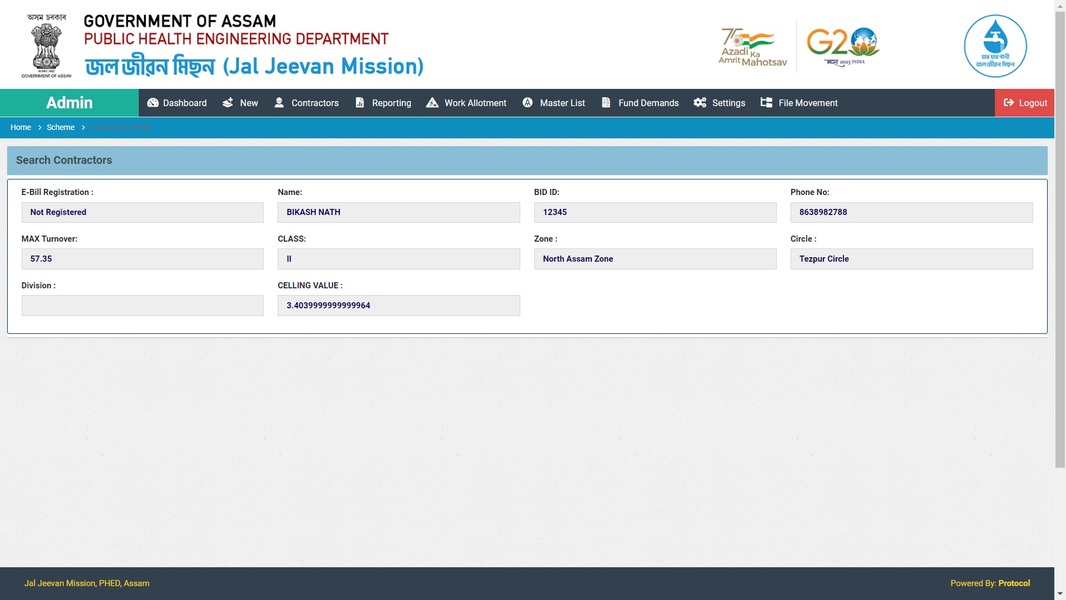Click the Protocol link in footer
This screenshot has height=600, width=1066.
[1014, 583]
